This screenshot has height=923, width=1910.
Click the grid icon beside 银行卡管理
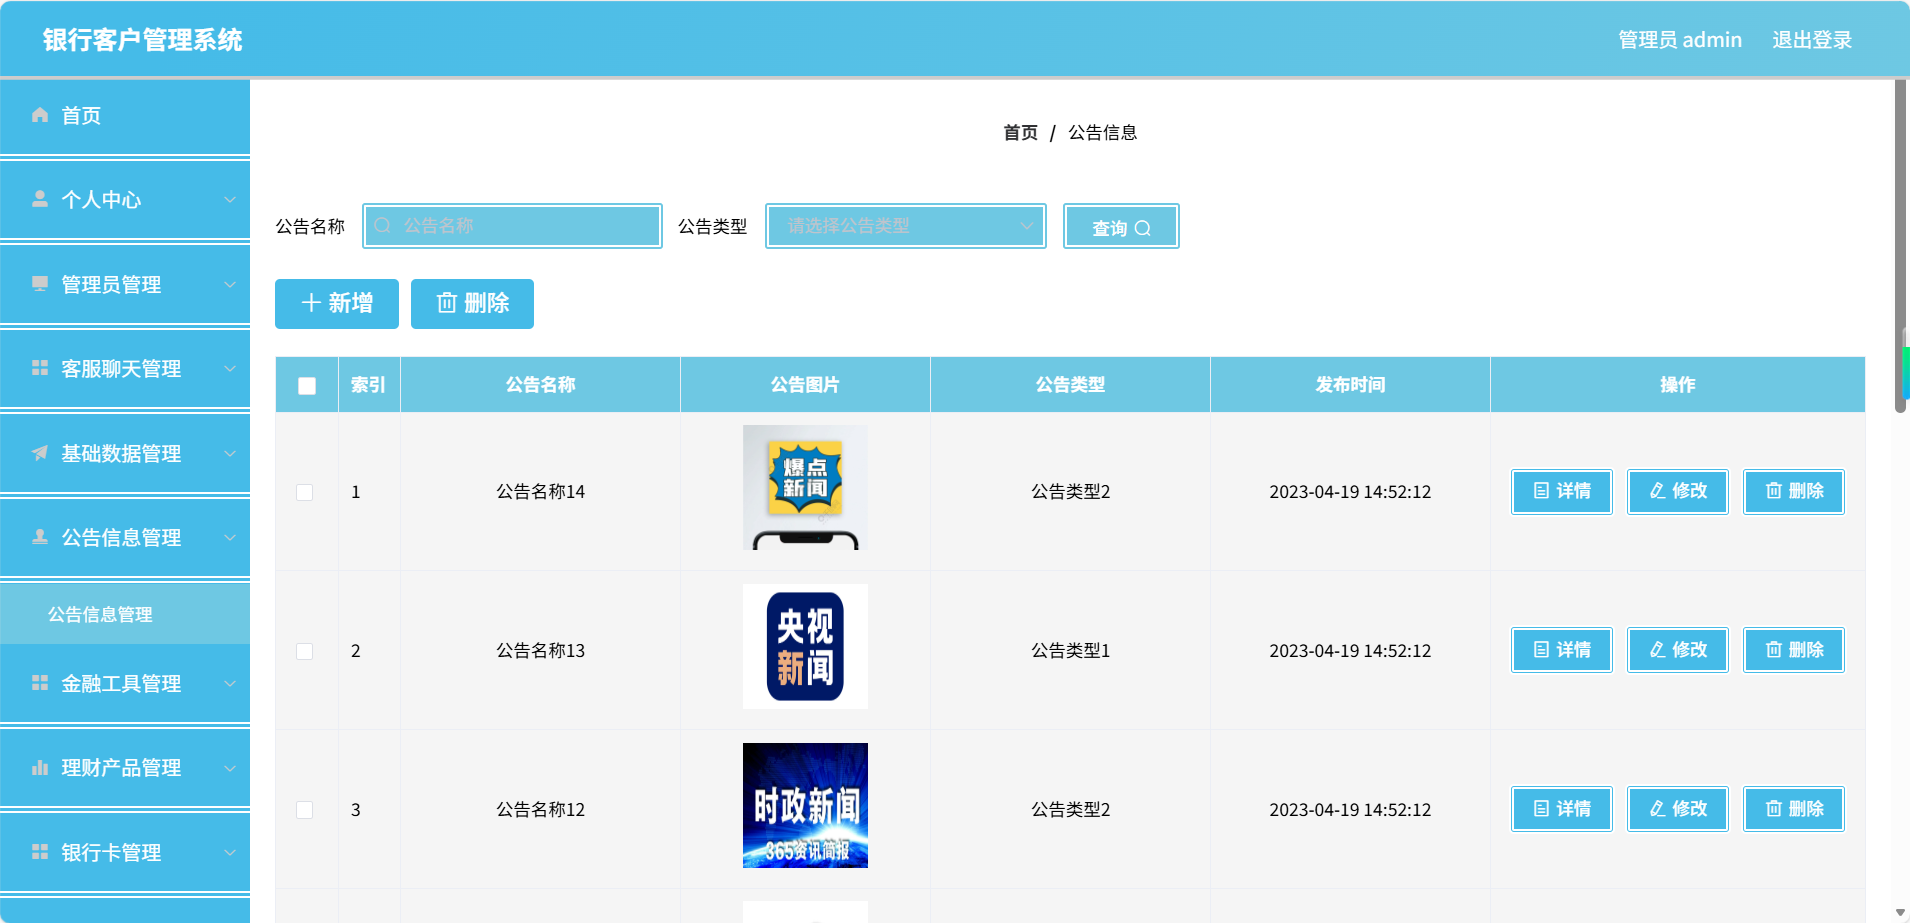(x=40, y=852)
